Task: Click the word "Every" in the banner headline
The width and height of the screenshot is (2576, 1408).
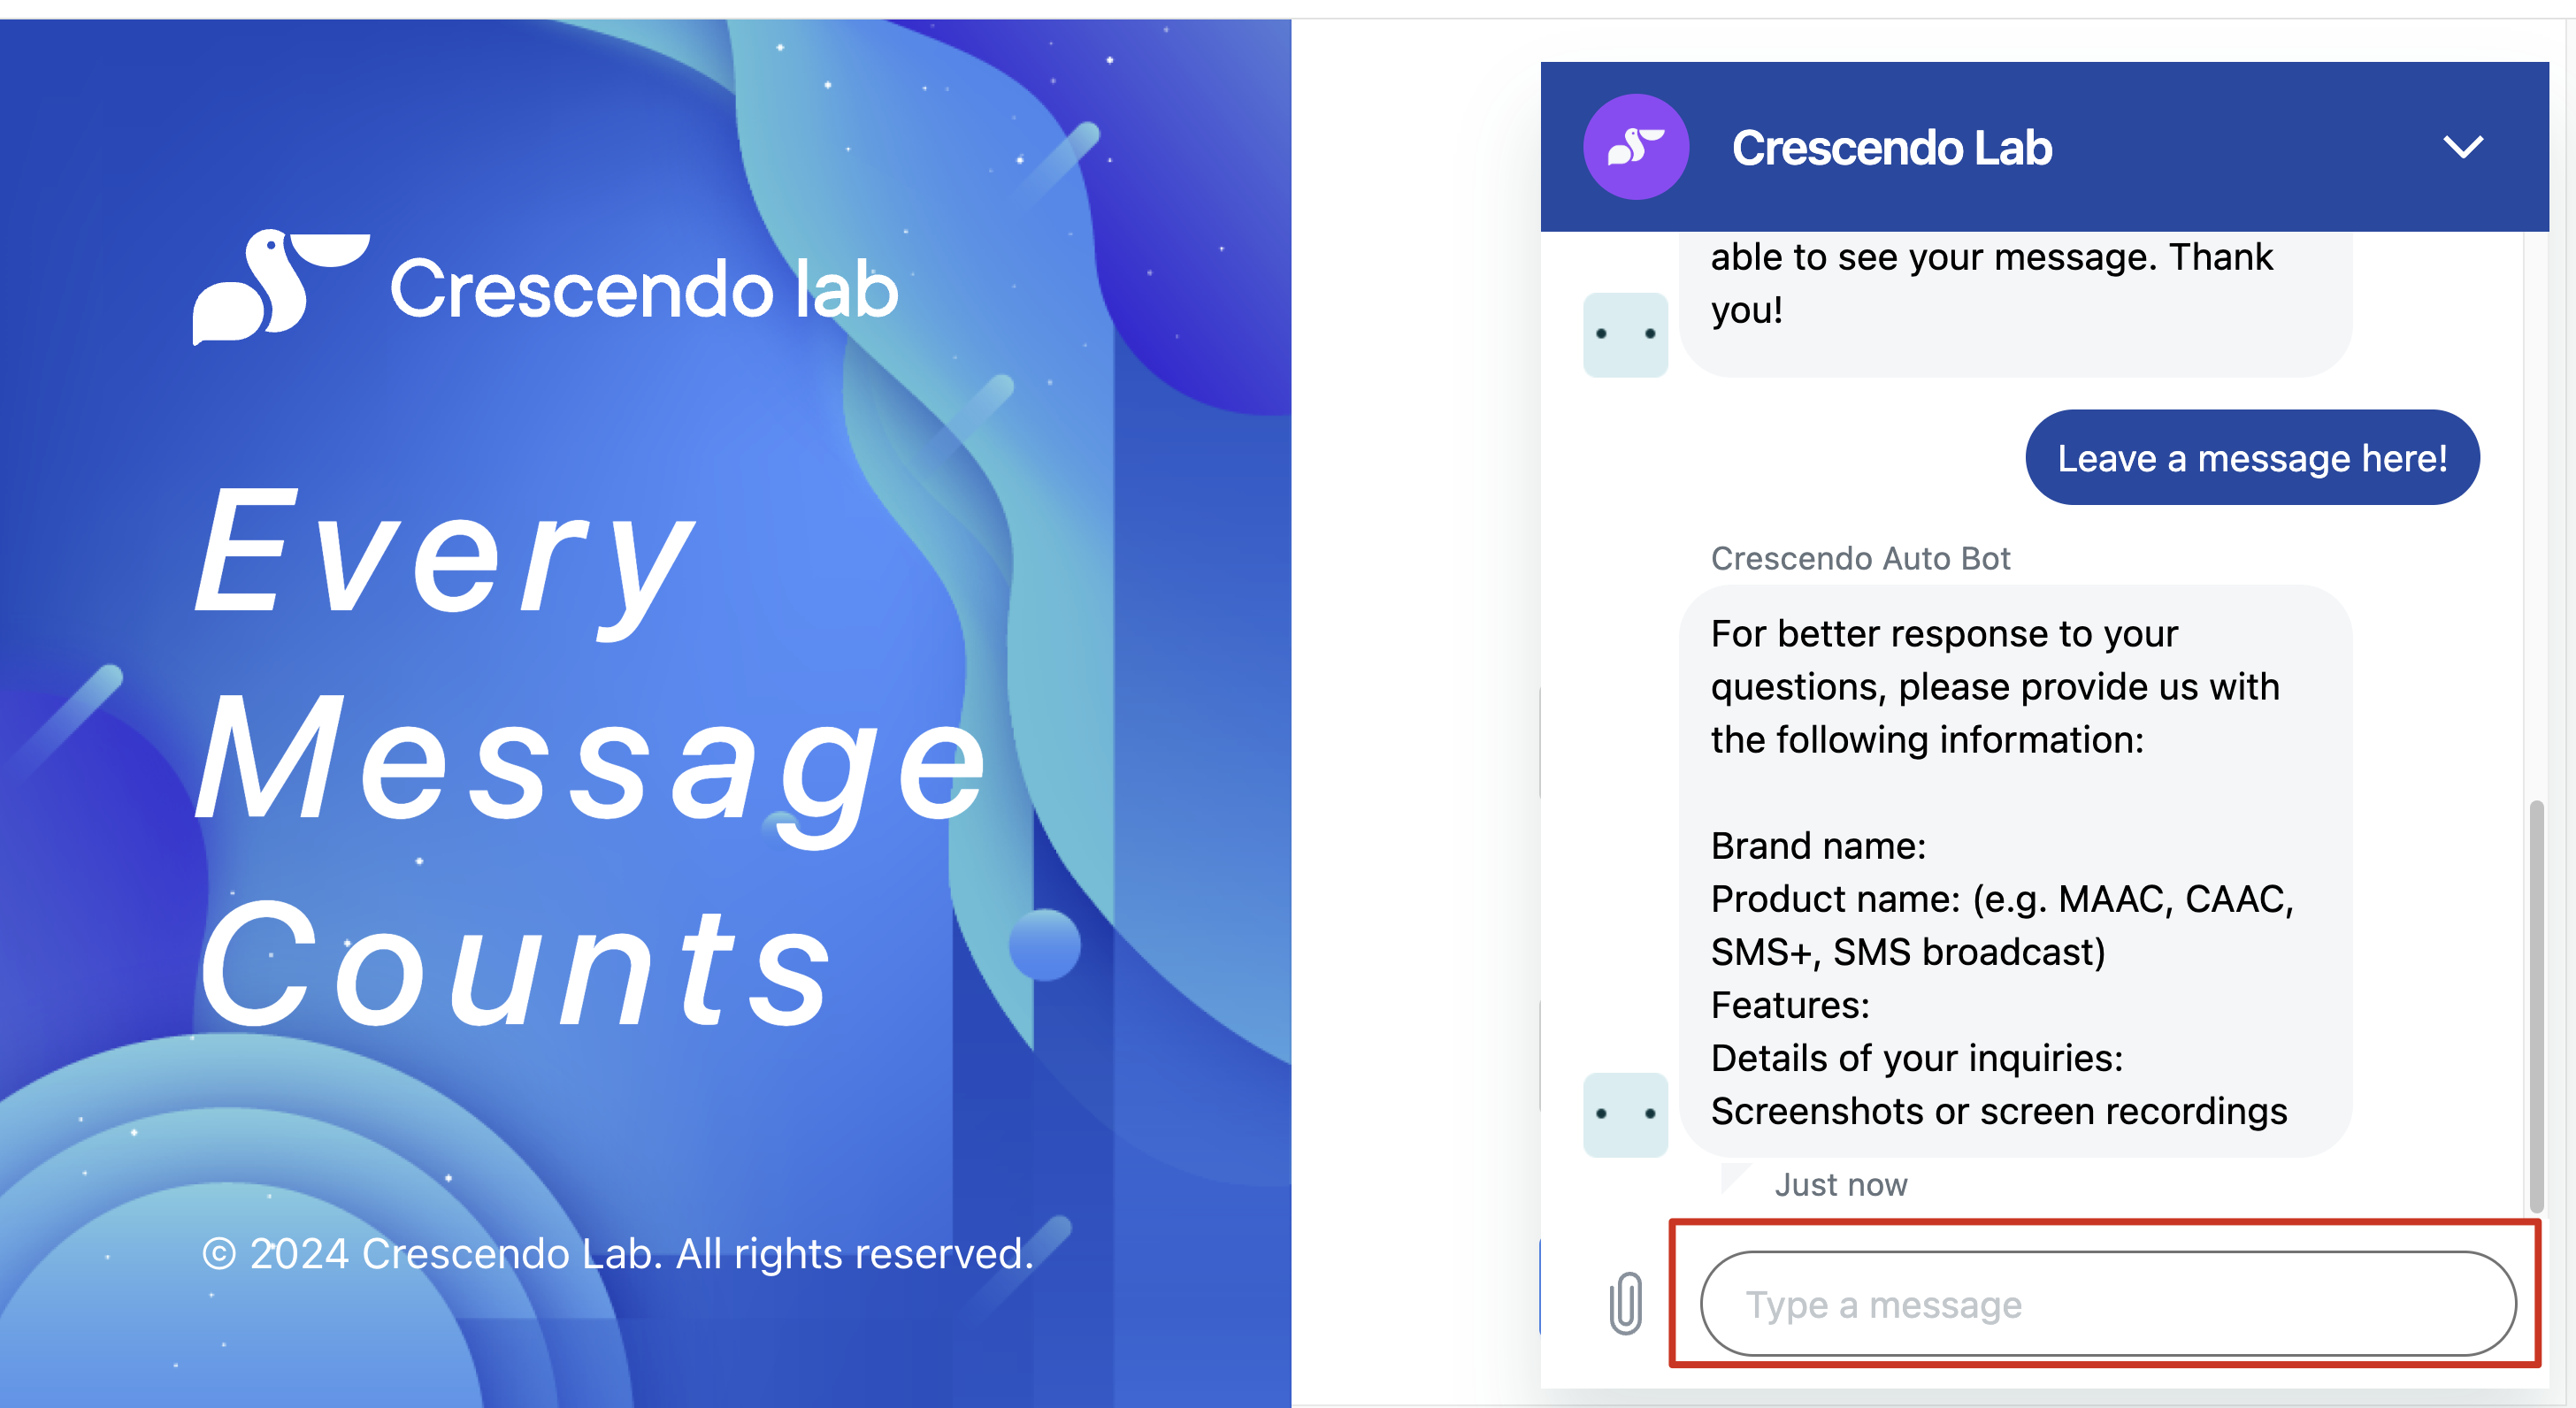Action: [443, 555]
